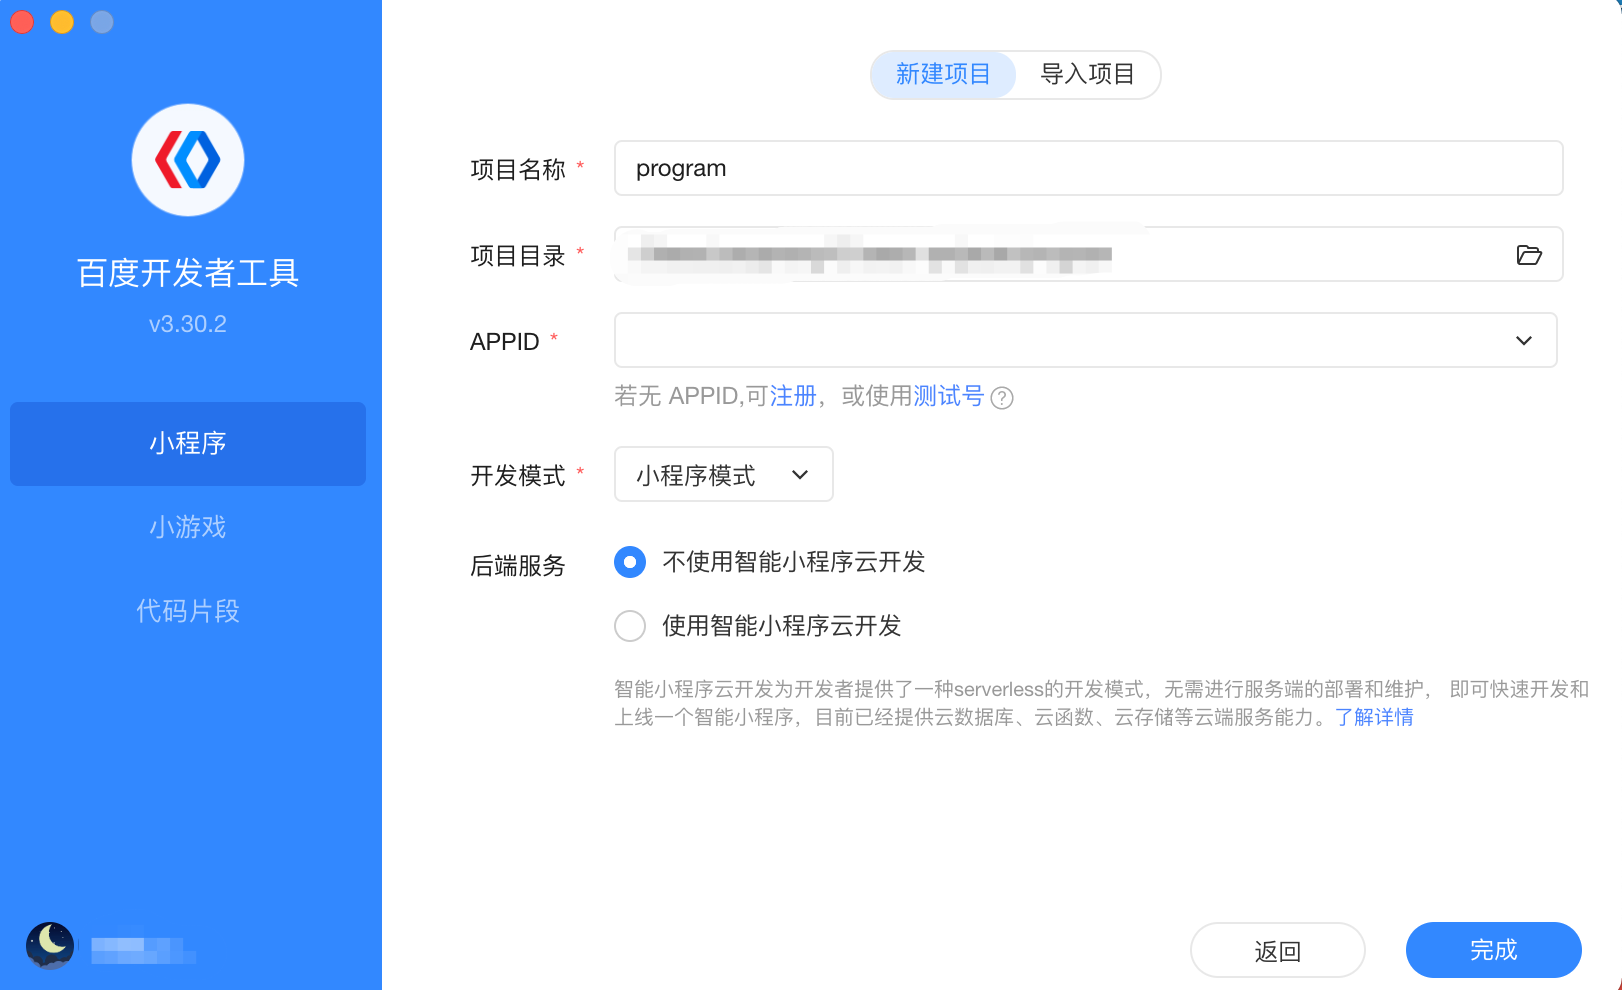Open the 注册 link for APPID registration
Viewport: 1622px width, 990px height.
(791, 396)
